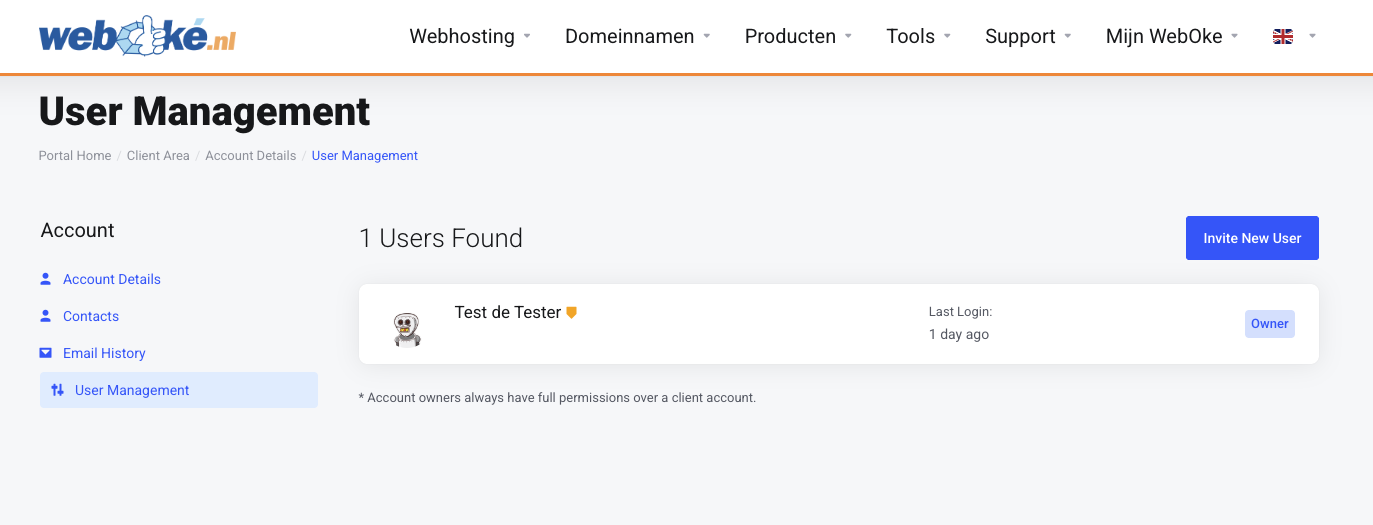Open the Mijn WebOke menu
The height and width of the screenshot is (525, 1373).
[x=1173, y=36]
